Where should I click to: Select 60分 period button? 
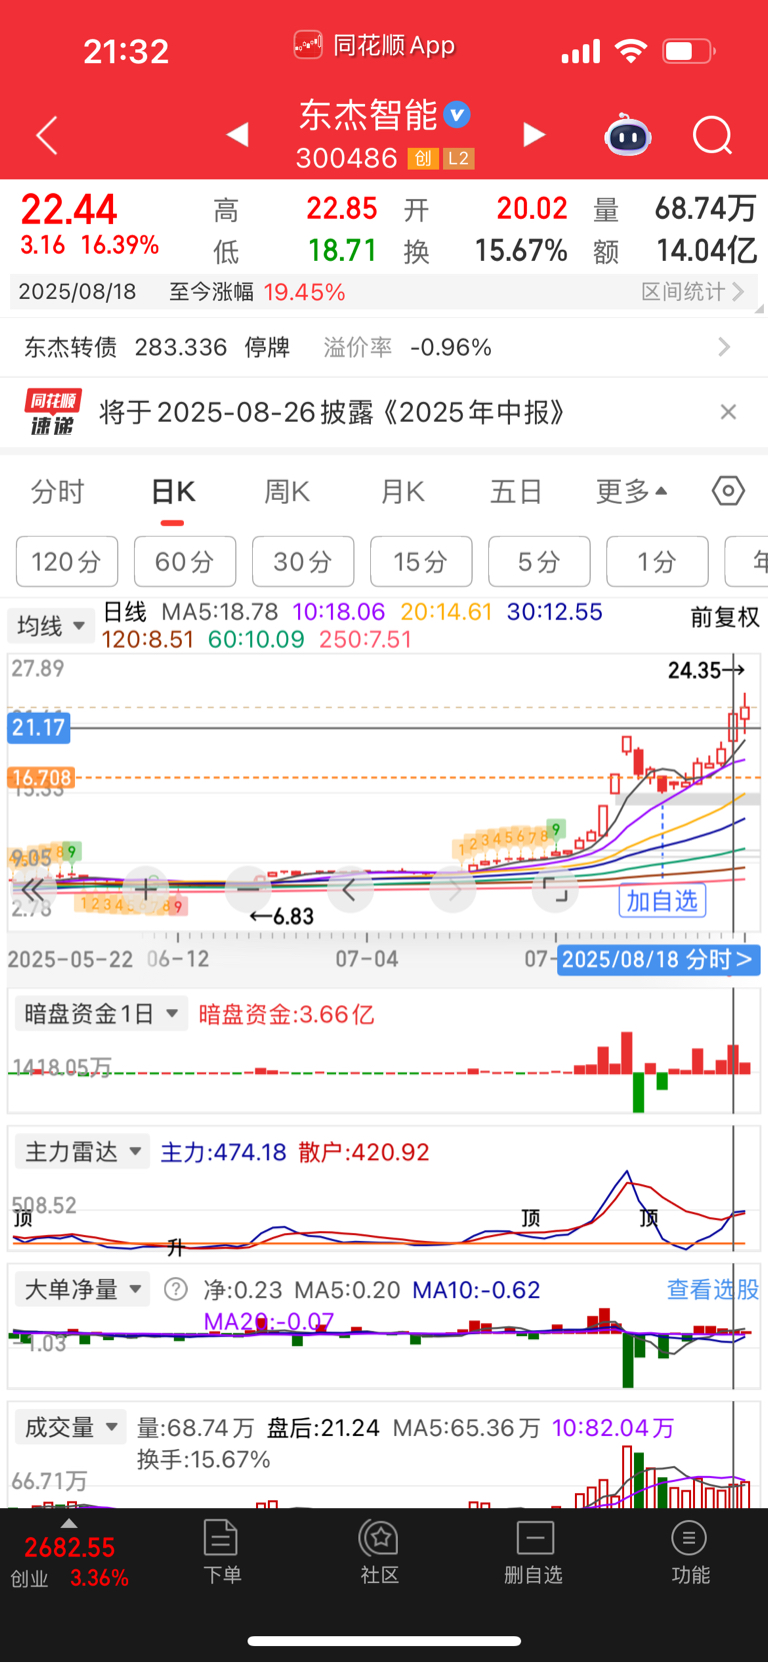185,561
